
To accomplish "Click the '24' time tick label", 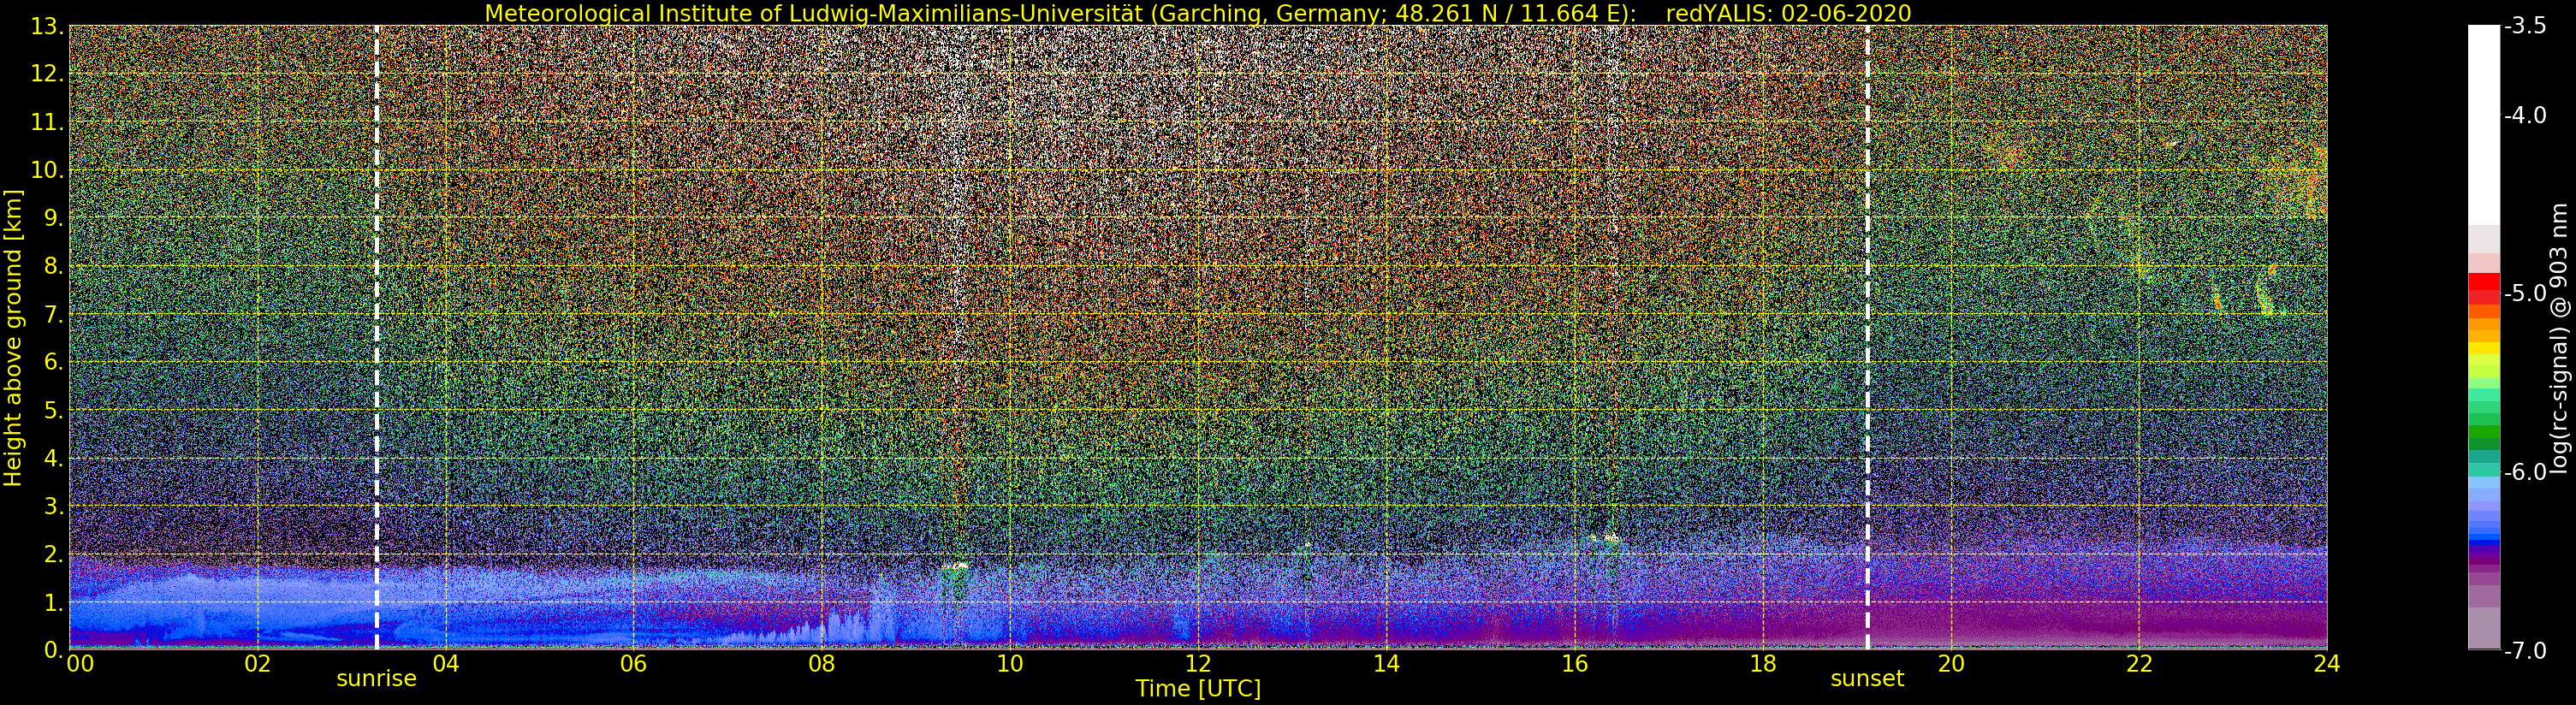I will point(2327,663).
